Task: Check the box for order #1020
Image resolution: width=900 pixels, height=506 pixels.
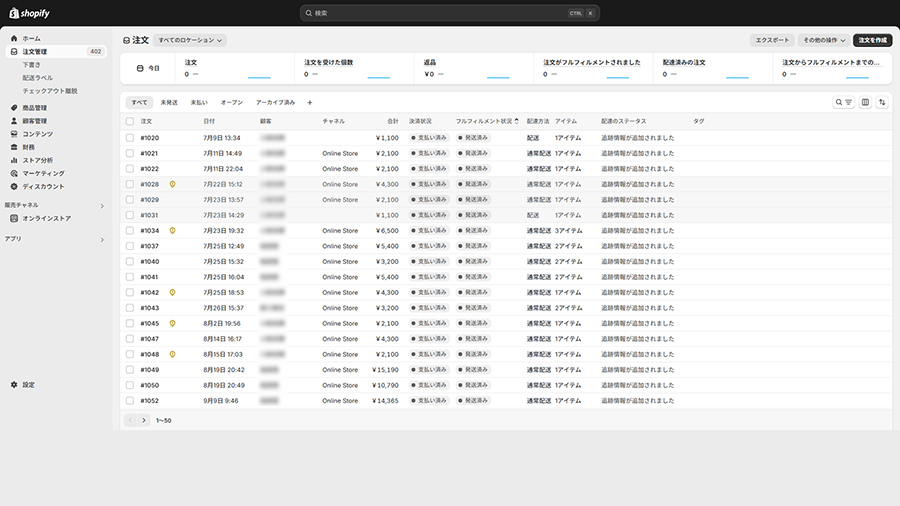Action: [x=130, y=138]
